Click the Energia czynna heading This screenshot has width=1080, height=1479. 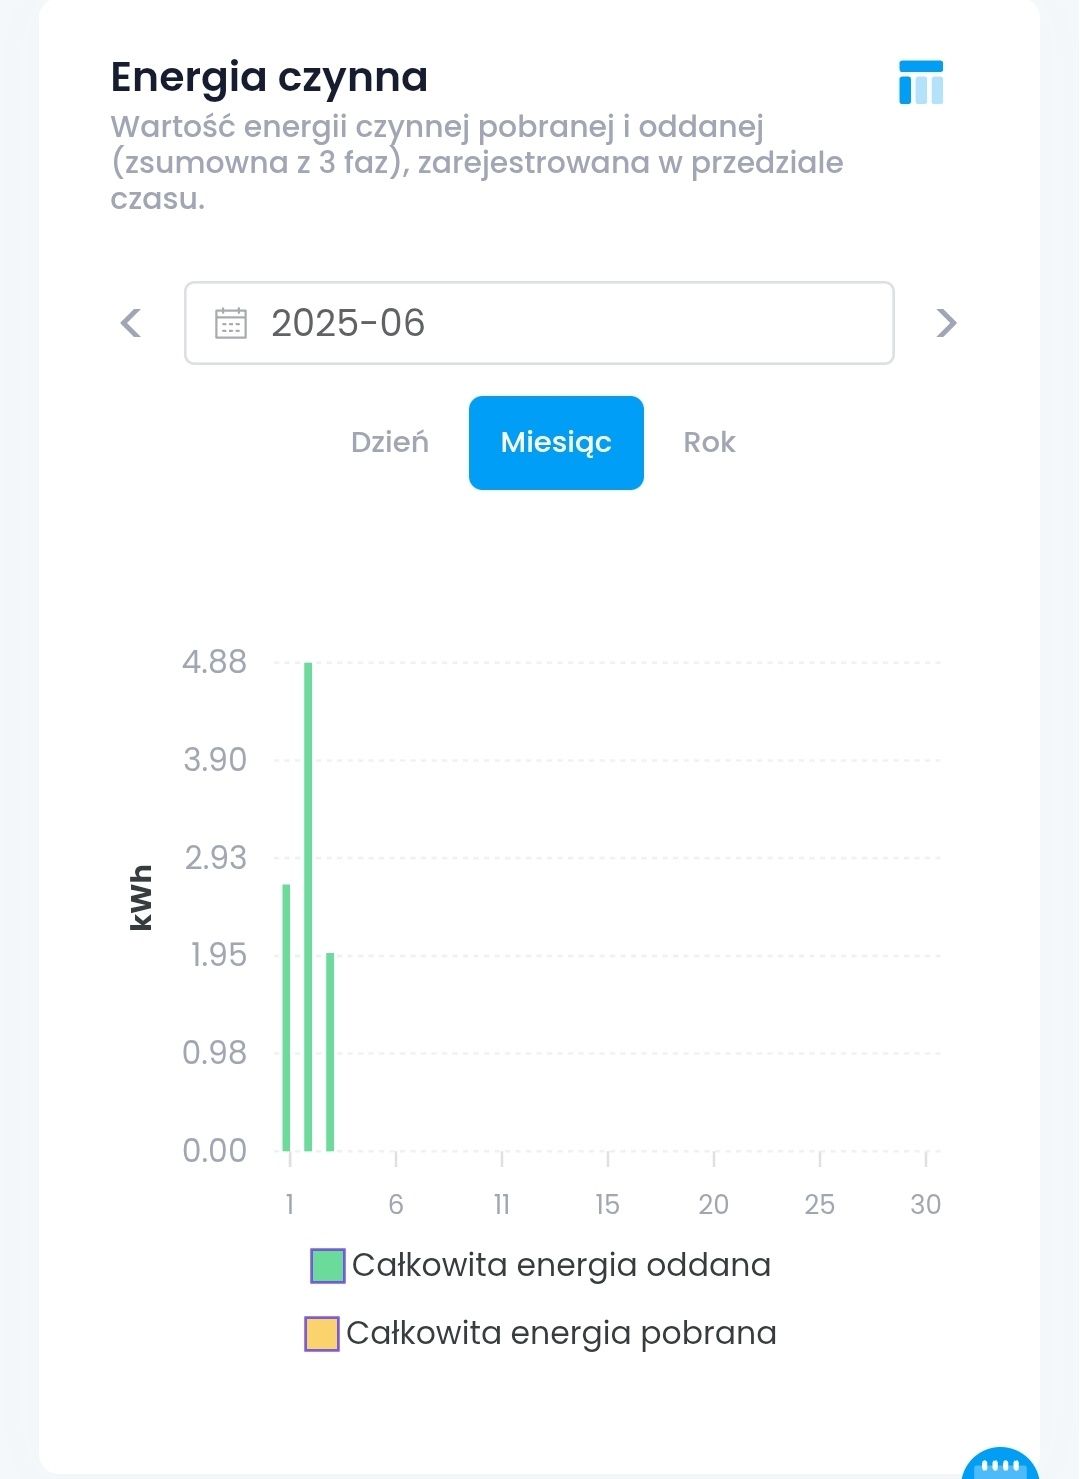[269, 78]
